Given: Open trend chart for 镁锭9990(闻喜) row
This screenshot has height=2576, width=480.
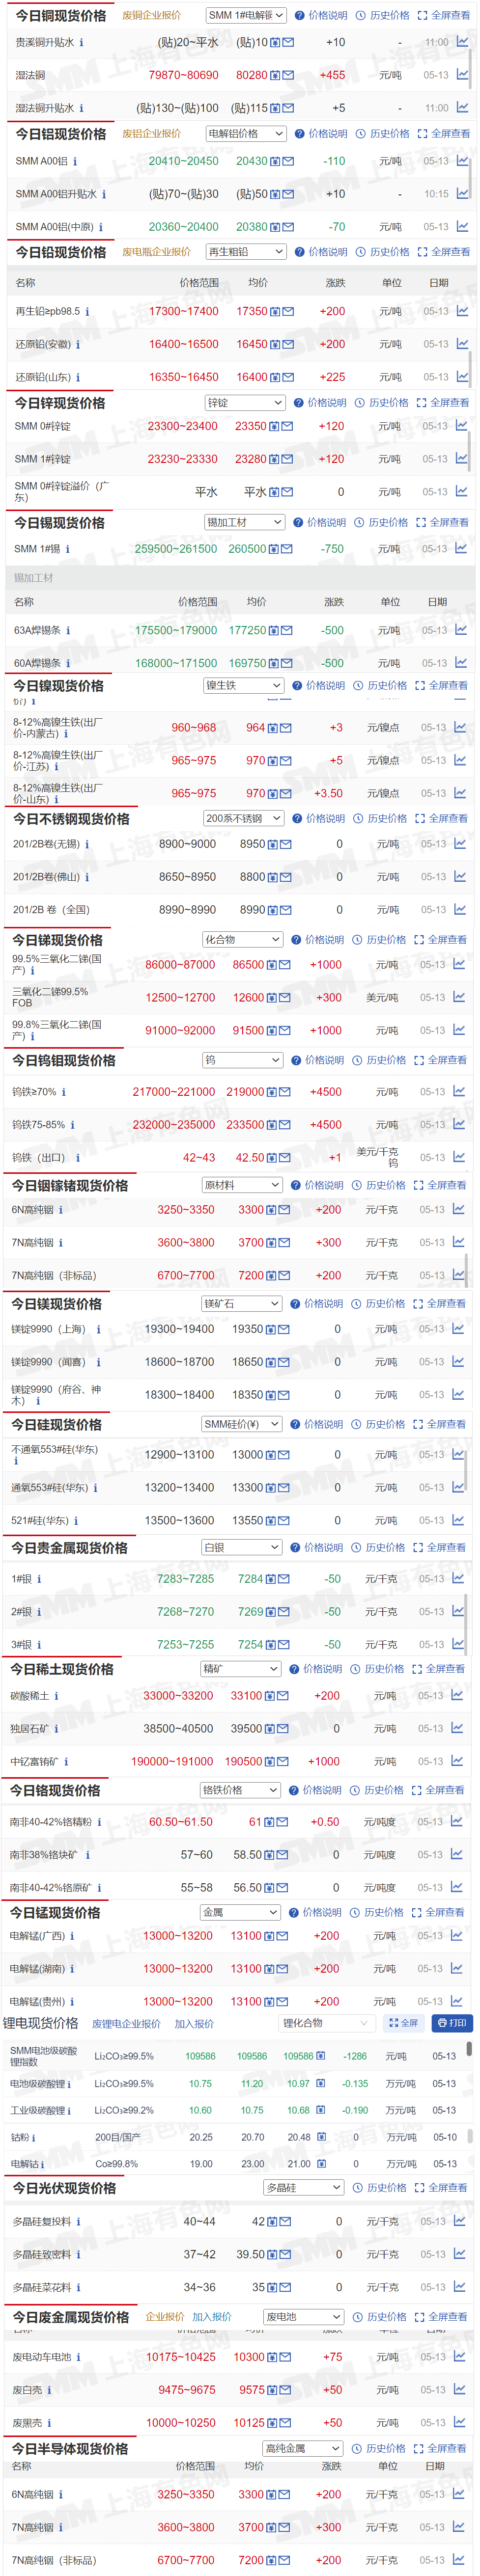Looking at the screenshot, I should pos(458,1362).
